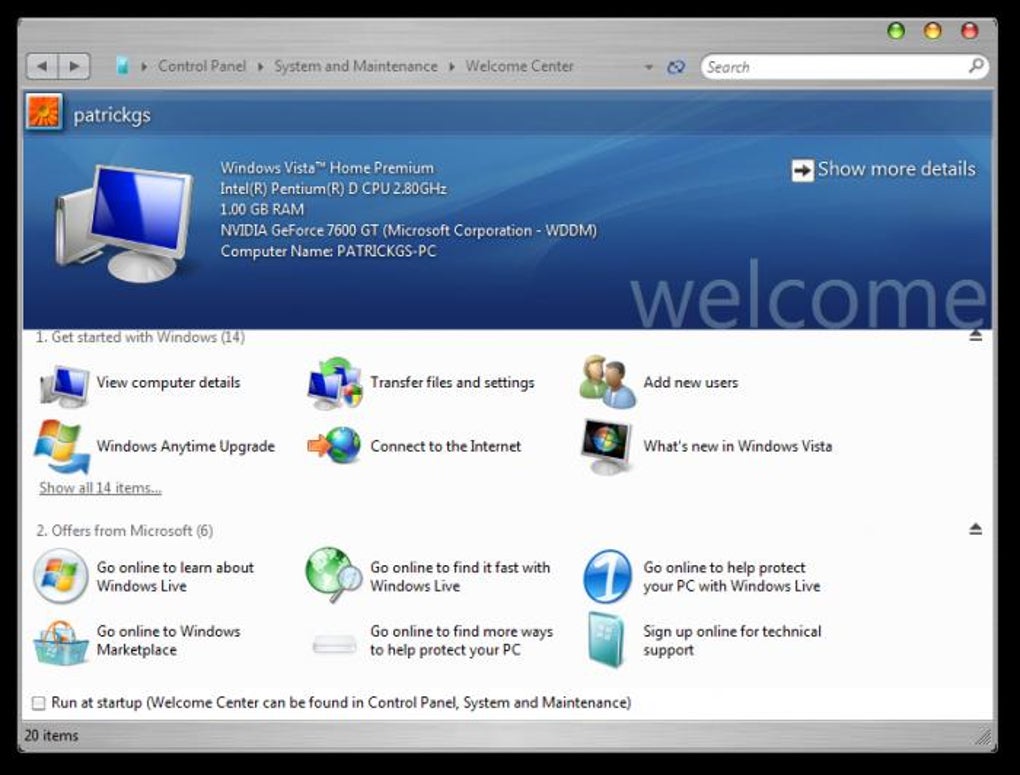1020x775 pixels.
Task: Click the NVIDIA GeForce 7600 GT text line
Action: 409,230
